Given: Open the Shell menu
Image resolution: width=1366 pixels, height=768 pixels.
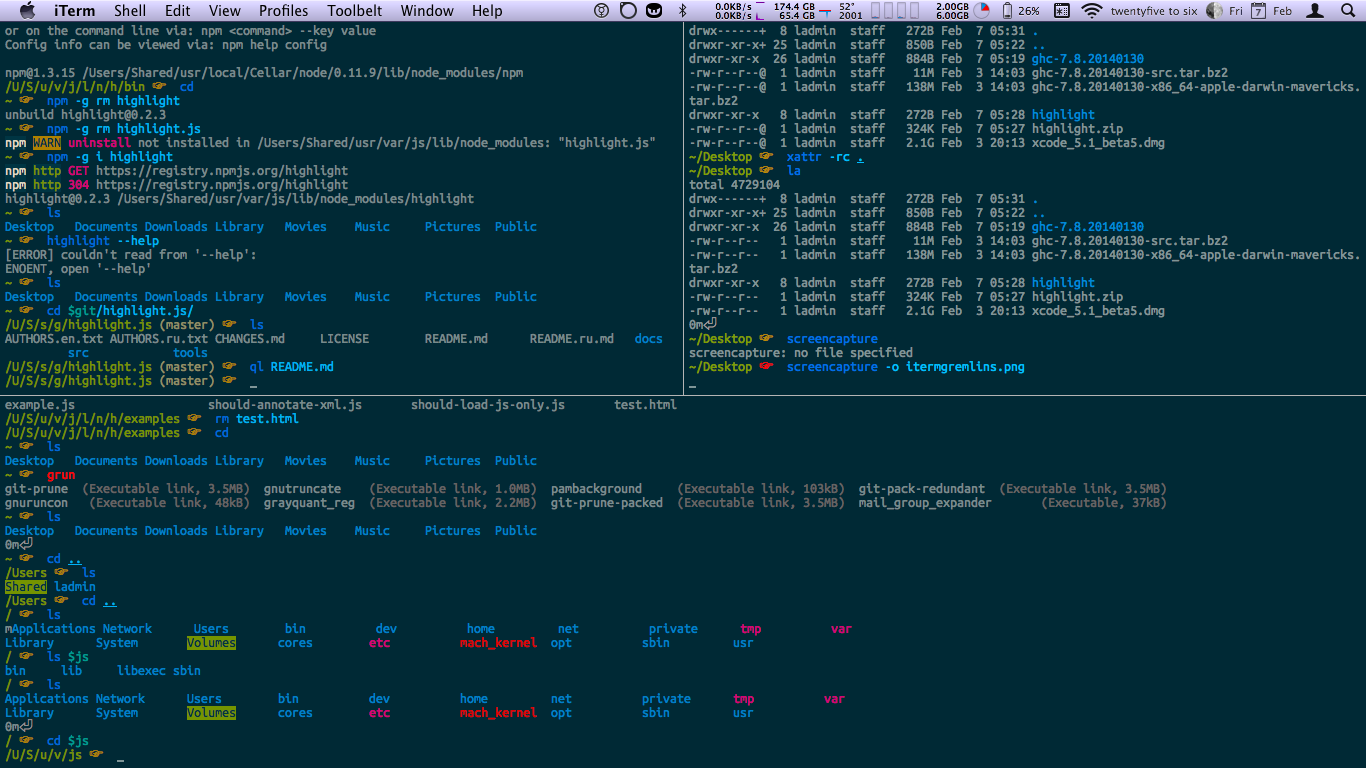Looking at the screenshot, I should (130, 11).
